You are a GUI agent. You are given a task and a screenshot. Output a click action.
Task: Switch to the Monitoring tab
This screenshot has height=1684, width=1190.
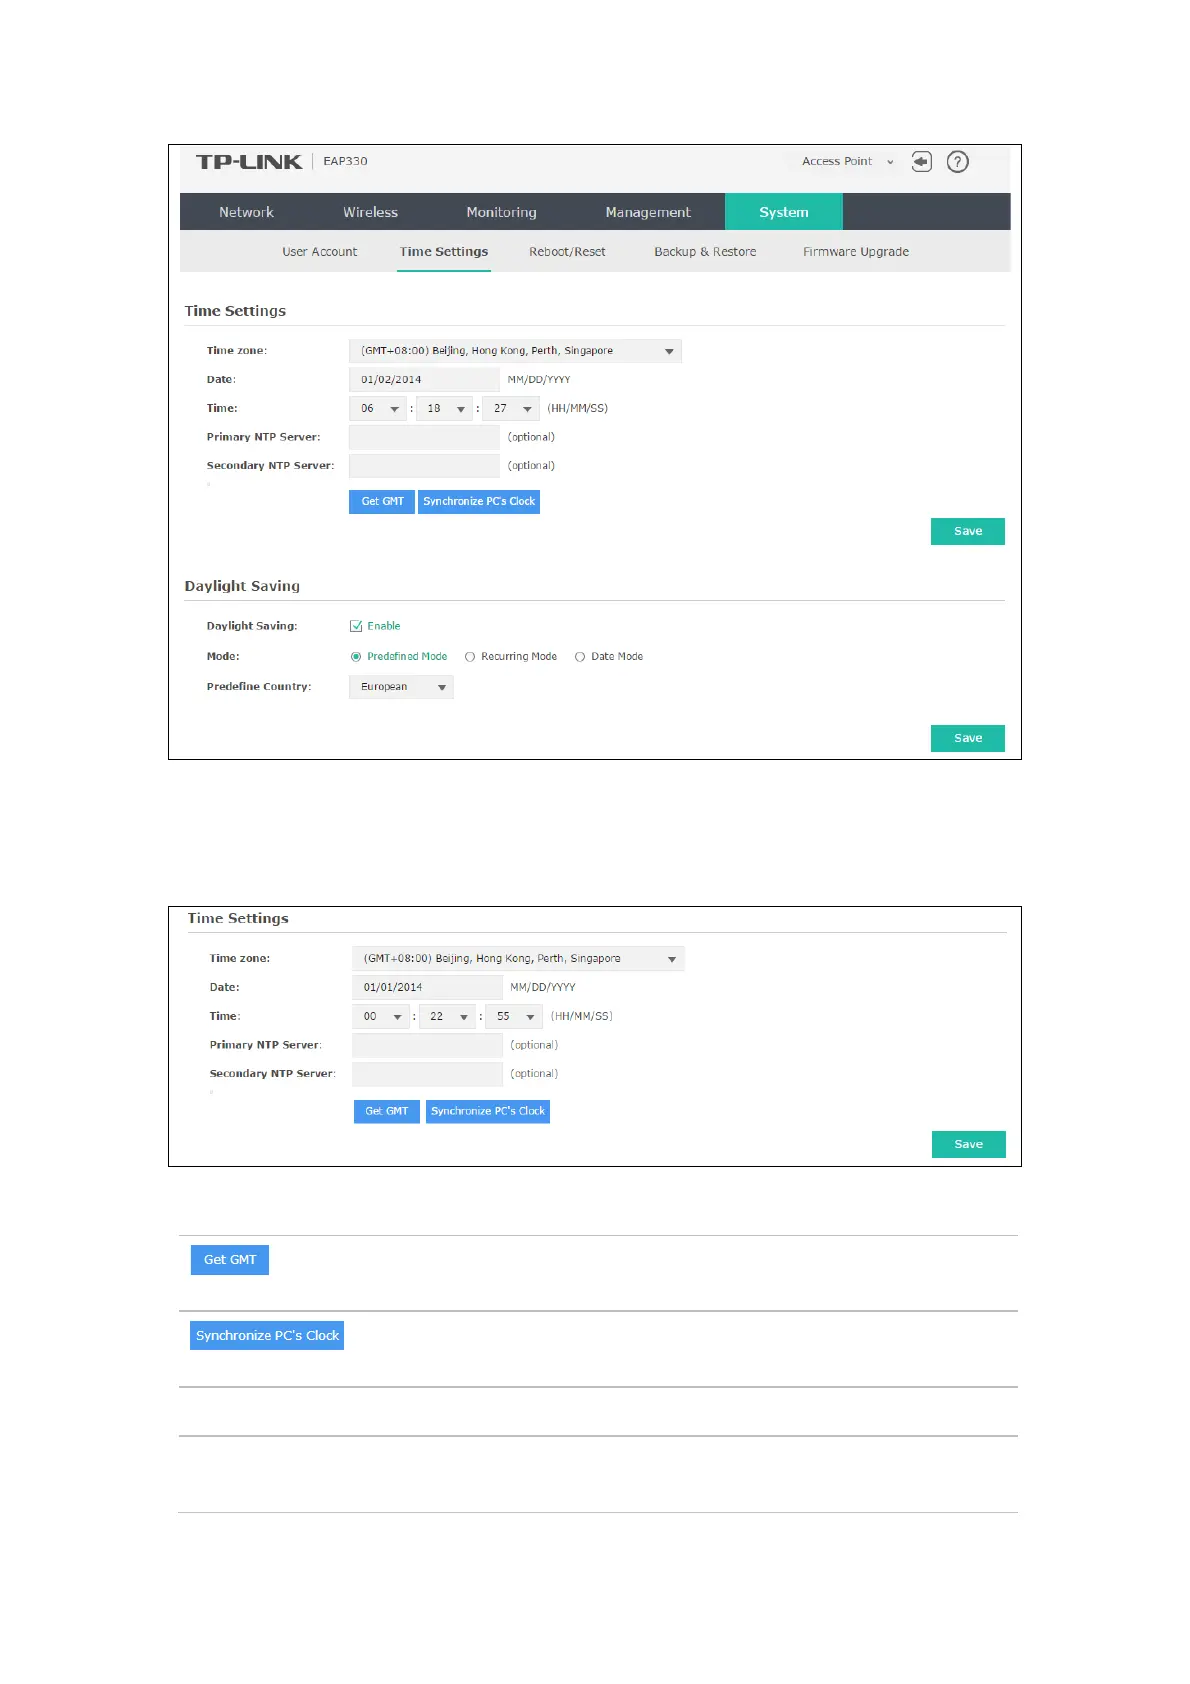click(501, 212)
